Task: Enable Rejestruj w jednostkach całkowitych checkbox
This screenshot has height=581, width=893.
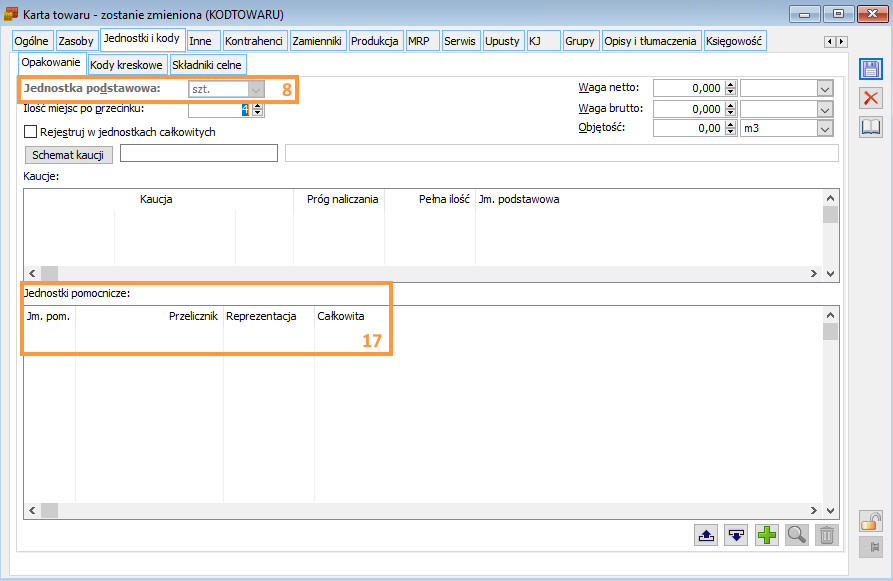Action: [x=30, y=131]
